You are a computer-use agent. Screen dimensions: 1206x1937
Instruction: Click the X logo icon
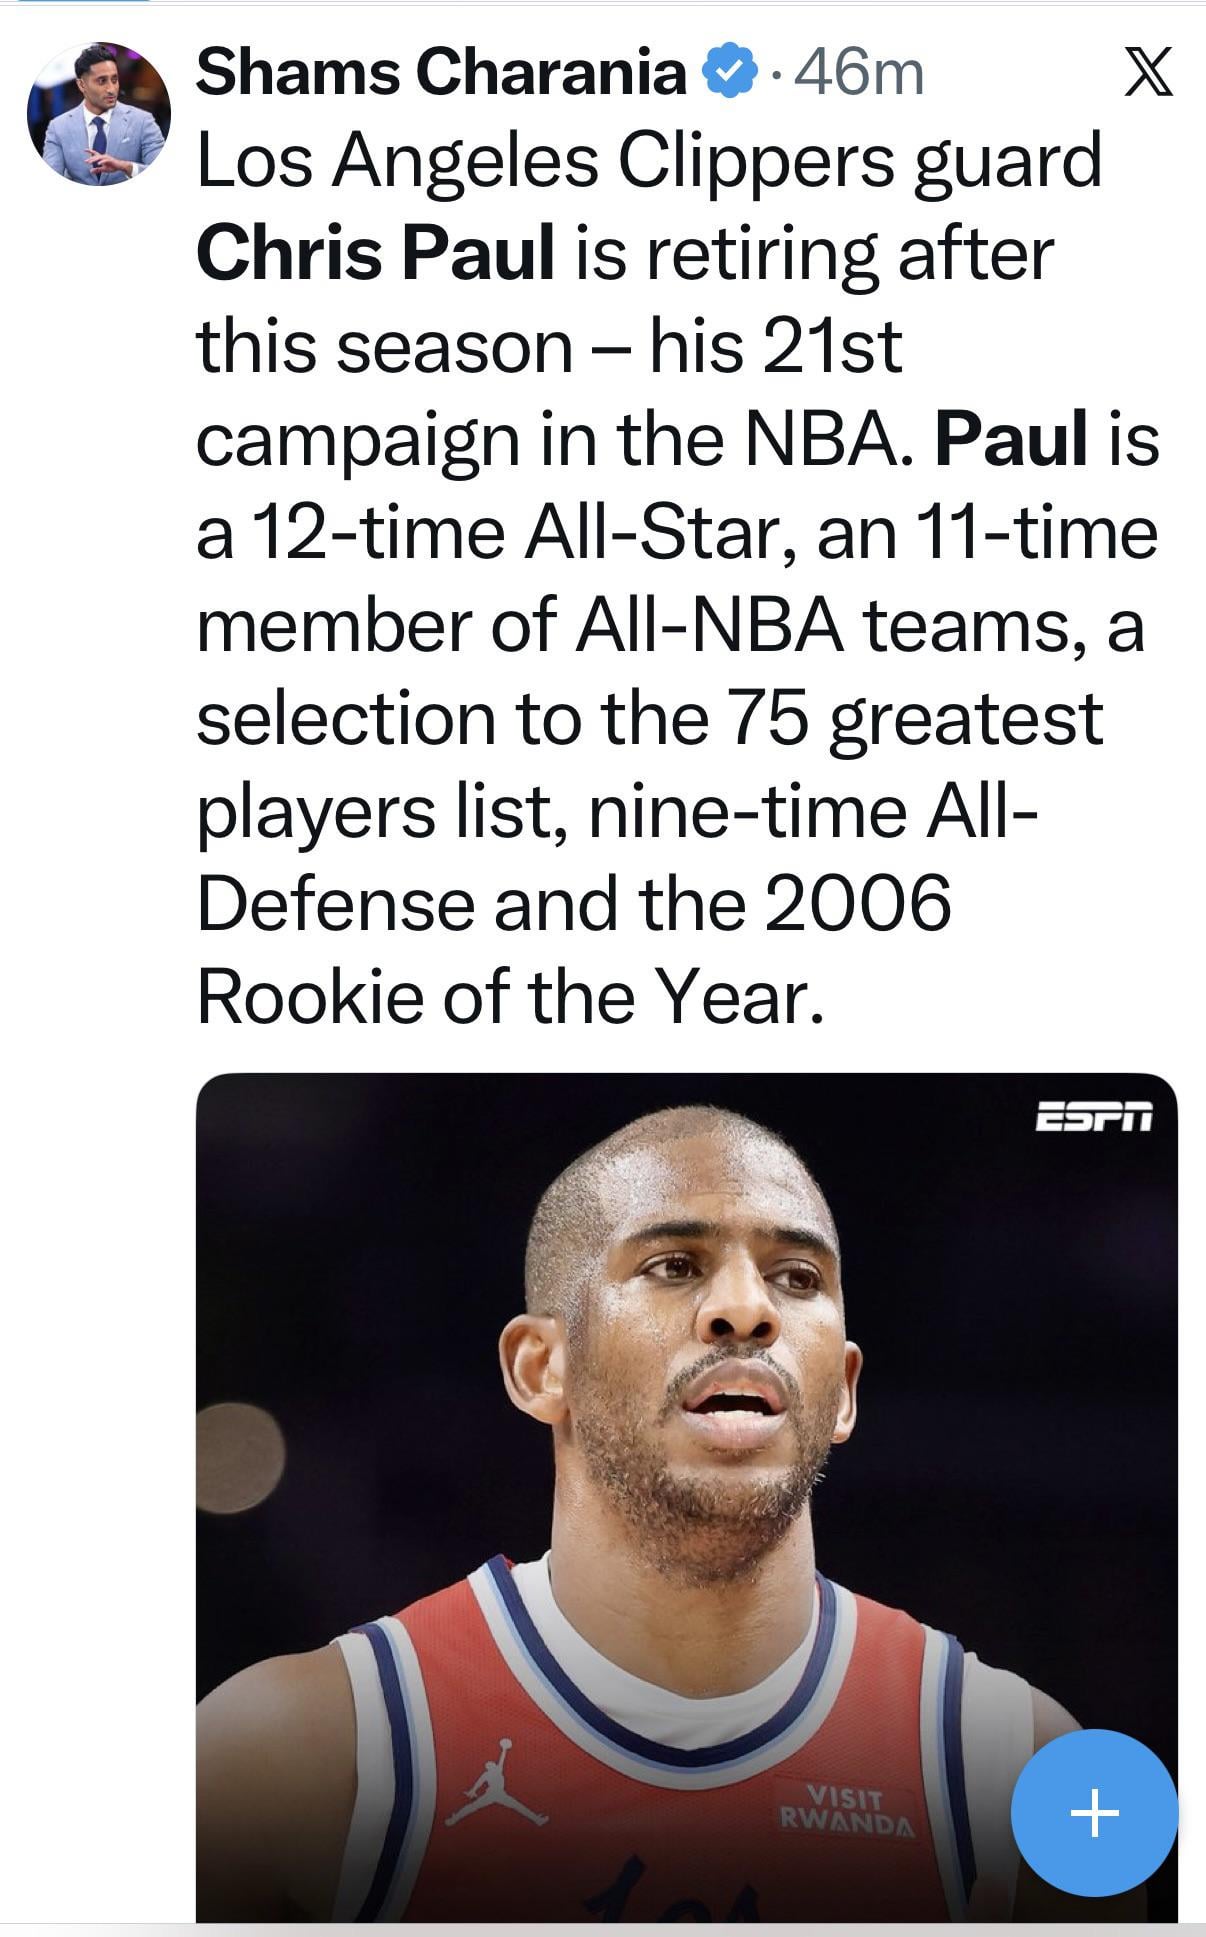(x=1148, y=75)
